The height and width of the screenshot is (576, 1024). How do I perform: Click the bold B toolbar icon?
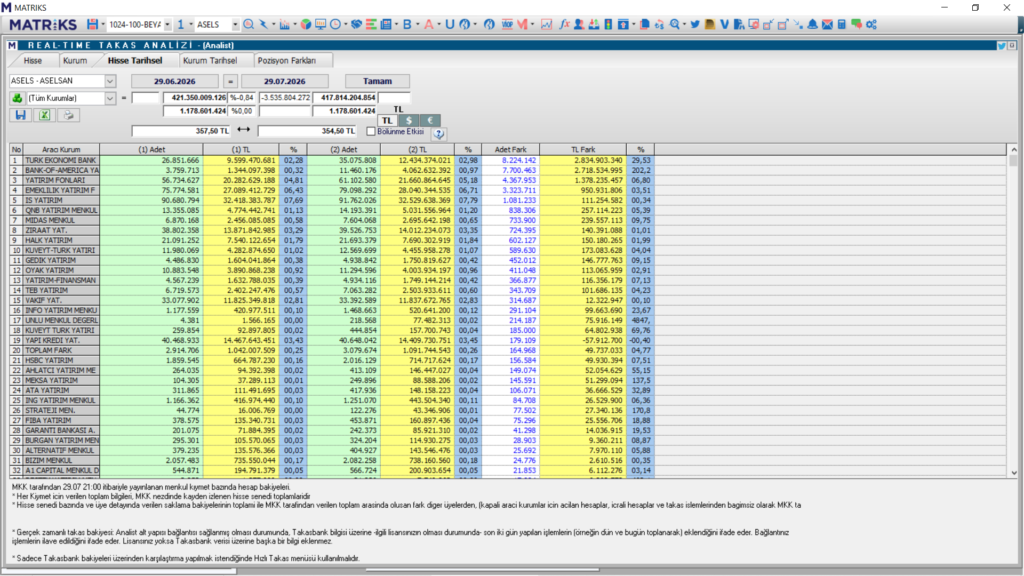coord(408,24)
